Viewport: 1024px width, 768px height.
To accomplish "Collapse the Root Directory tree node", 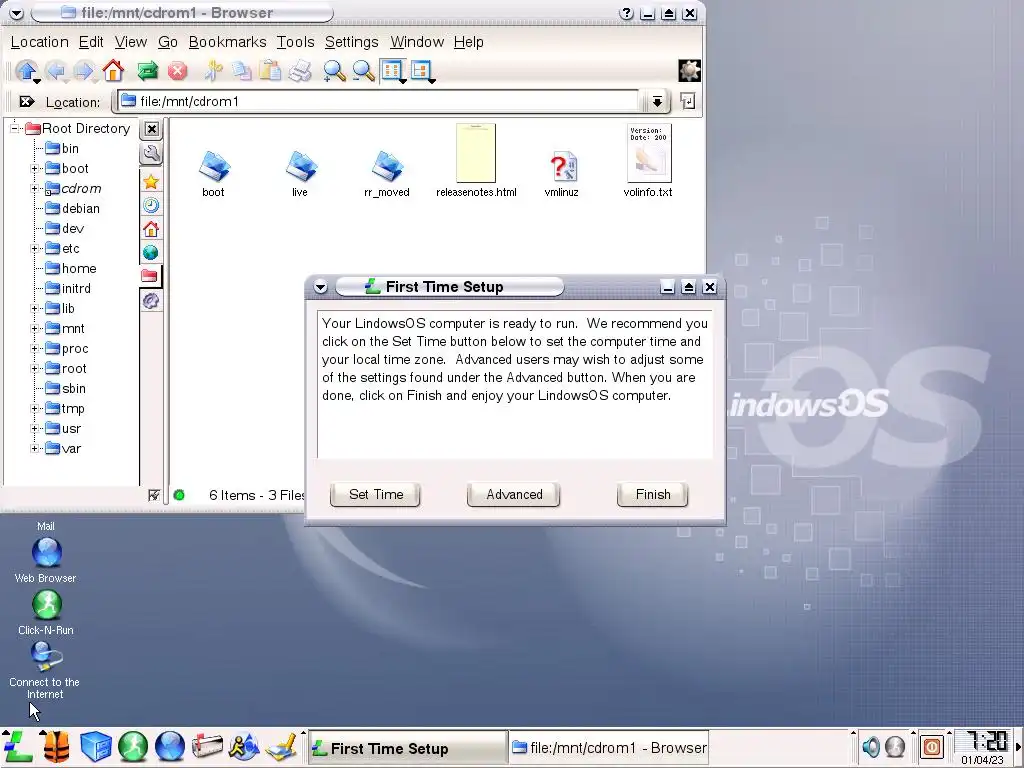I will coord(14,128).
